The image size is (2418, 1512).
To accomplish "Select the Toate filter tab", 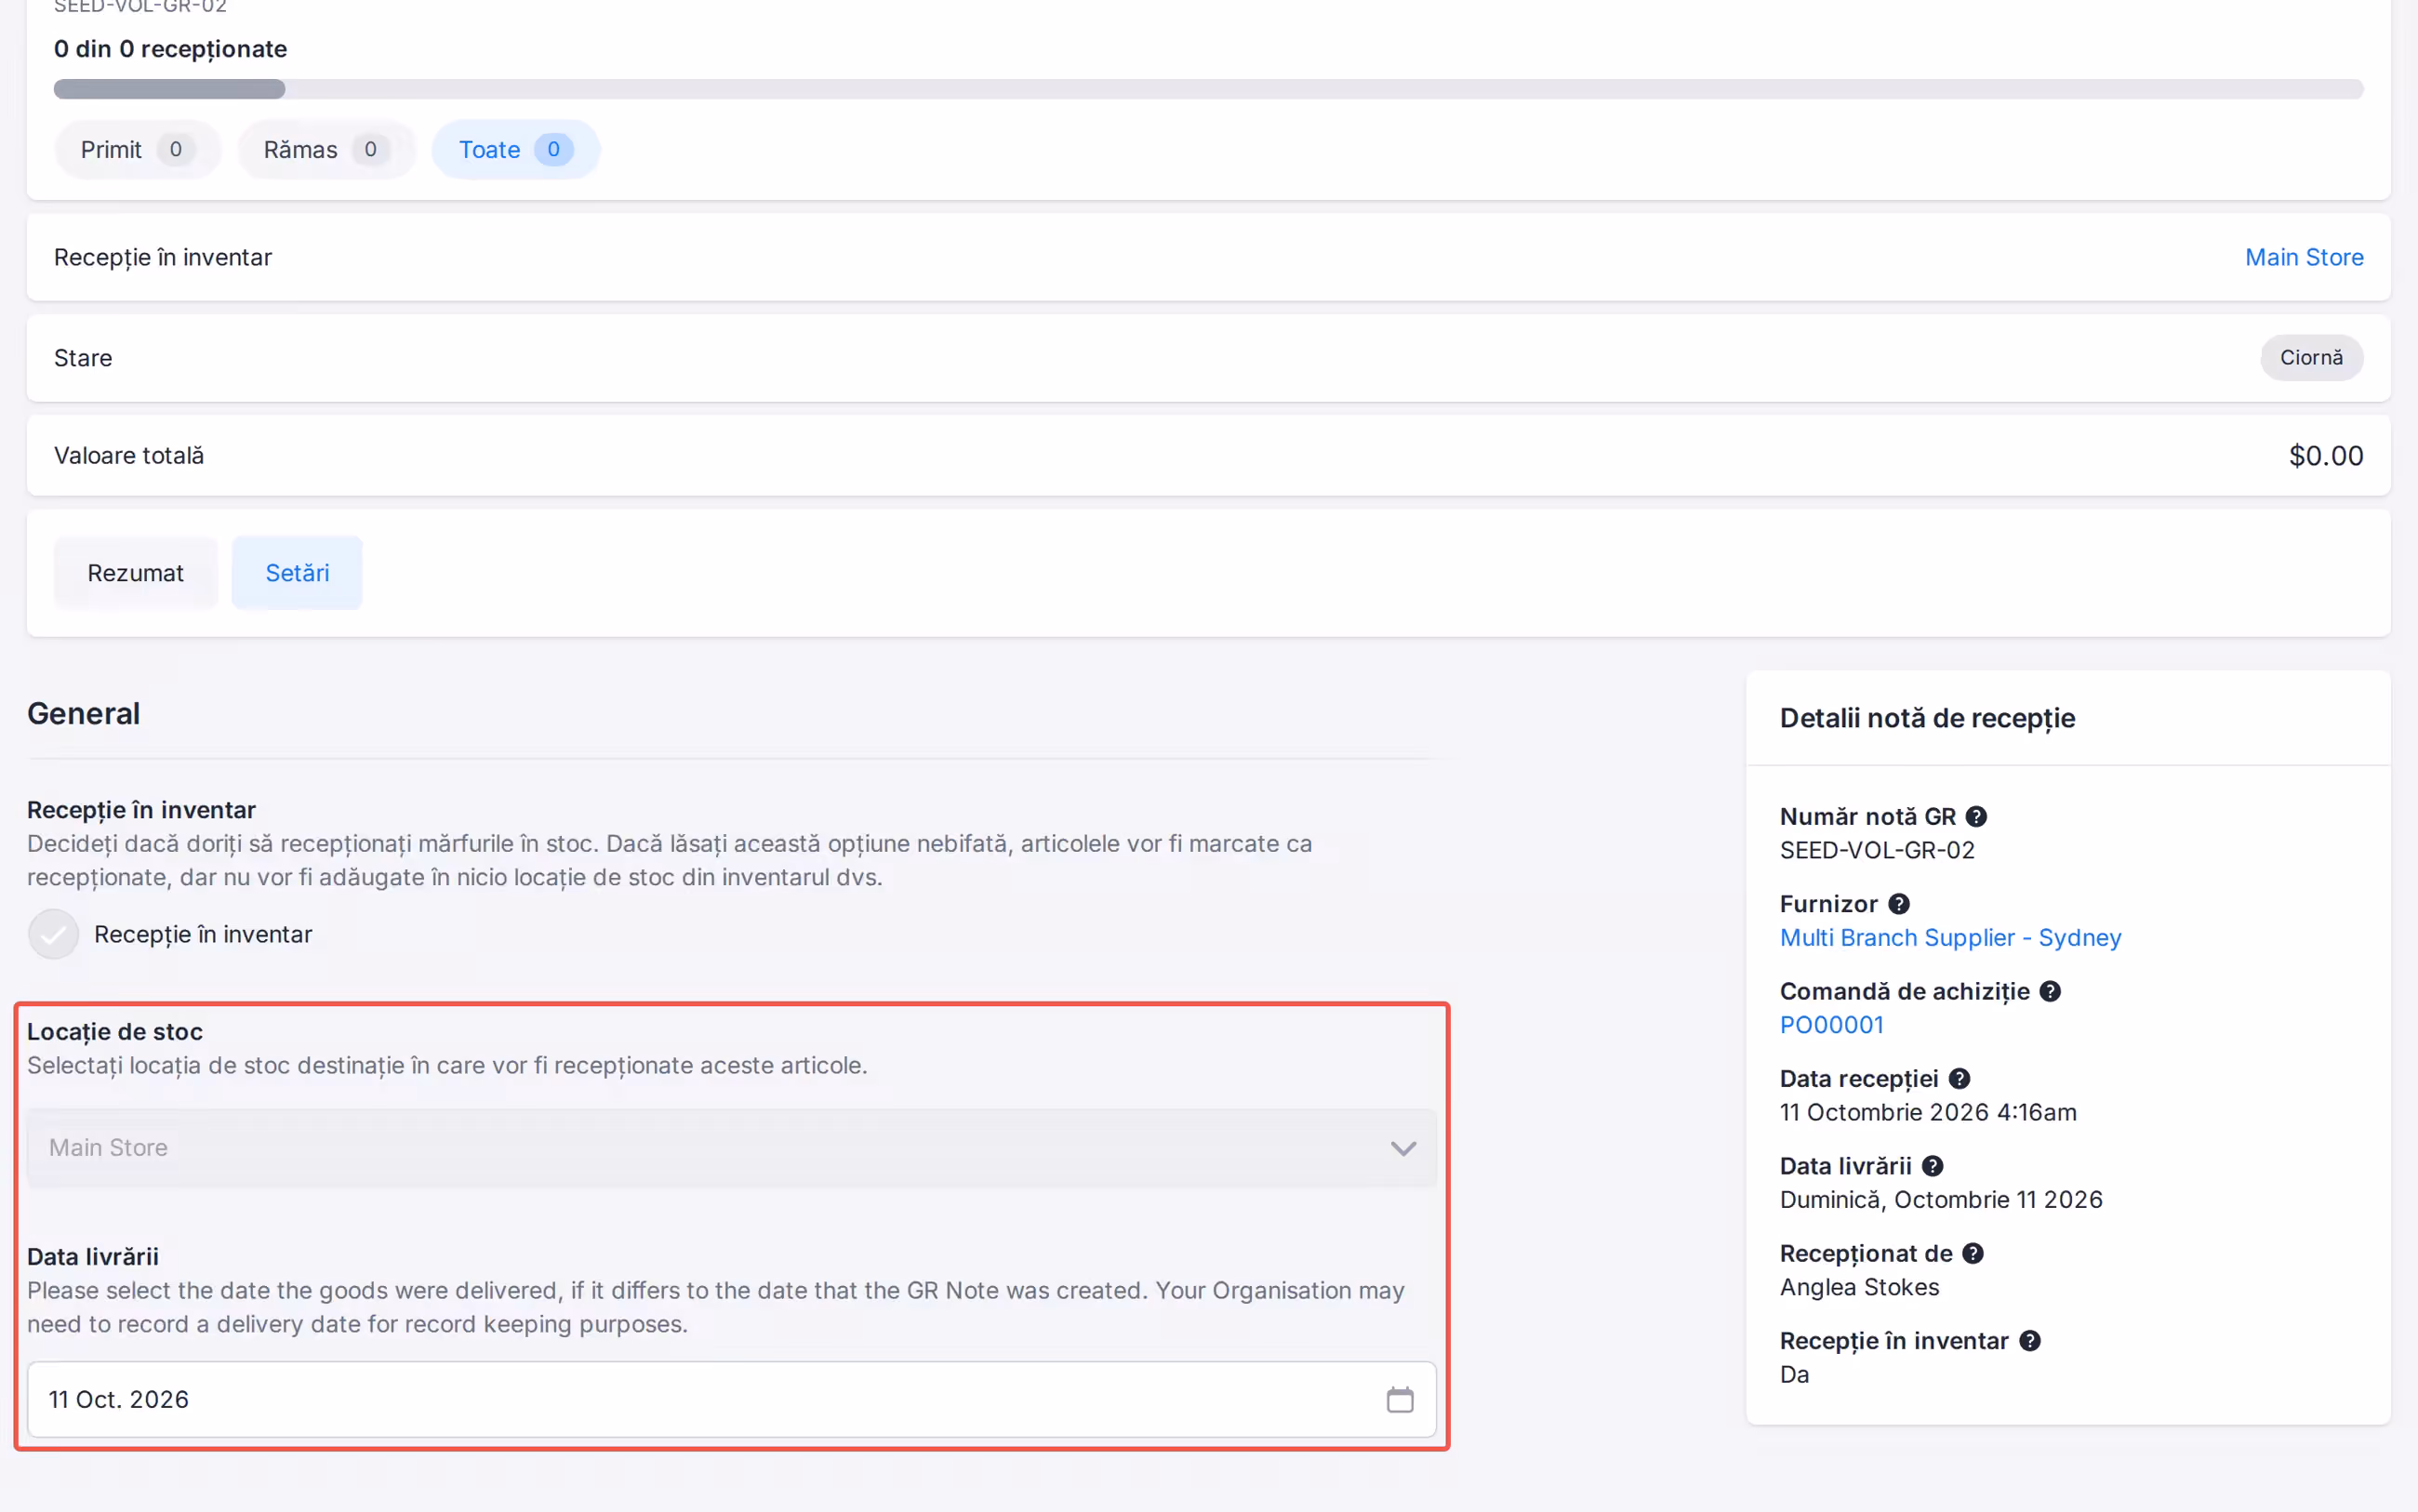I will coord(515,150).
